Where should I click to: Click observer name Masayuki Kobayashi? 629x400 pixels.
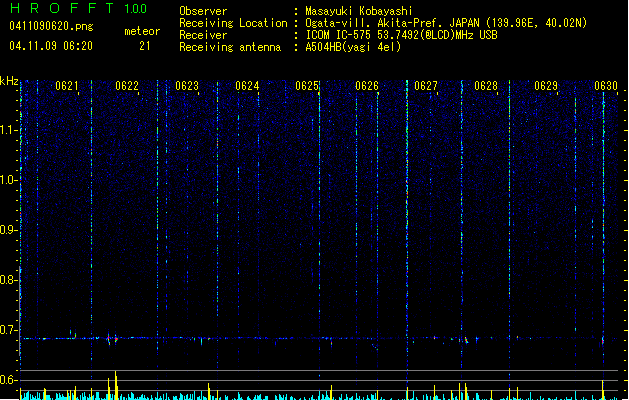pyautogui.click(x=359, y=11)
